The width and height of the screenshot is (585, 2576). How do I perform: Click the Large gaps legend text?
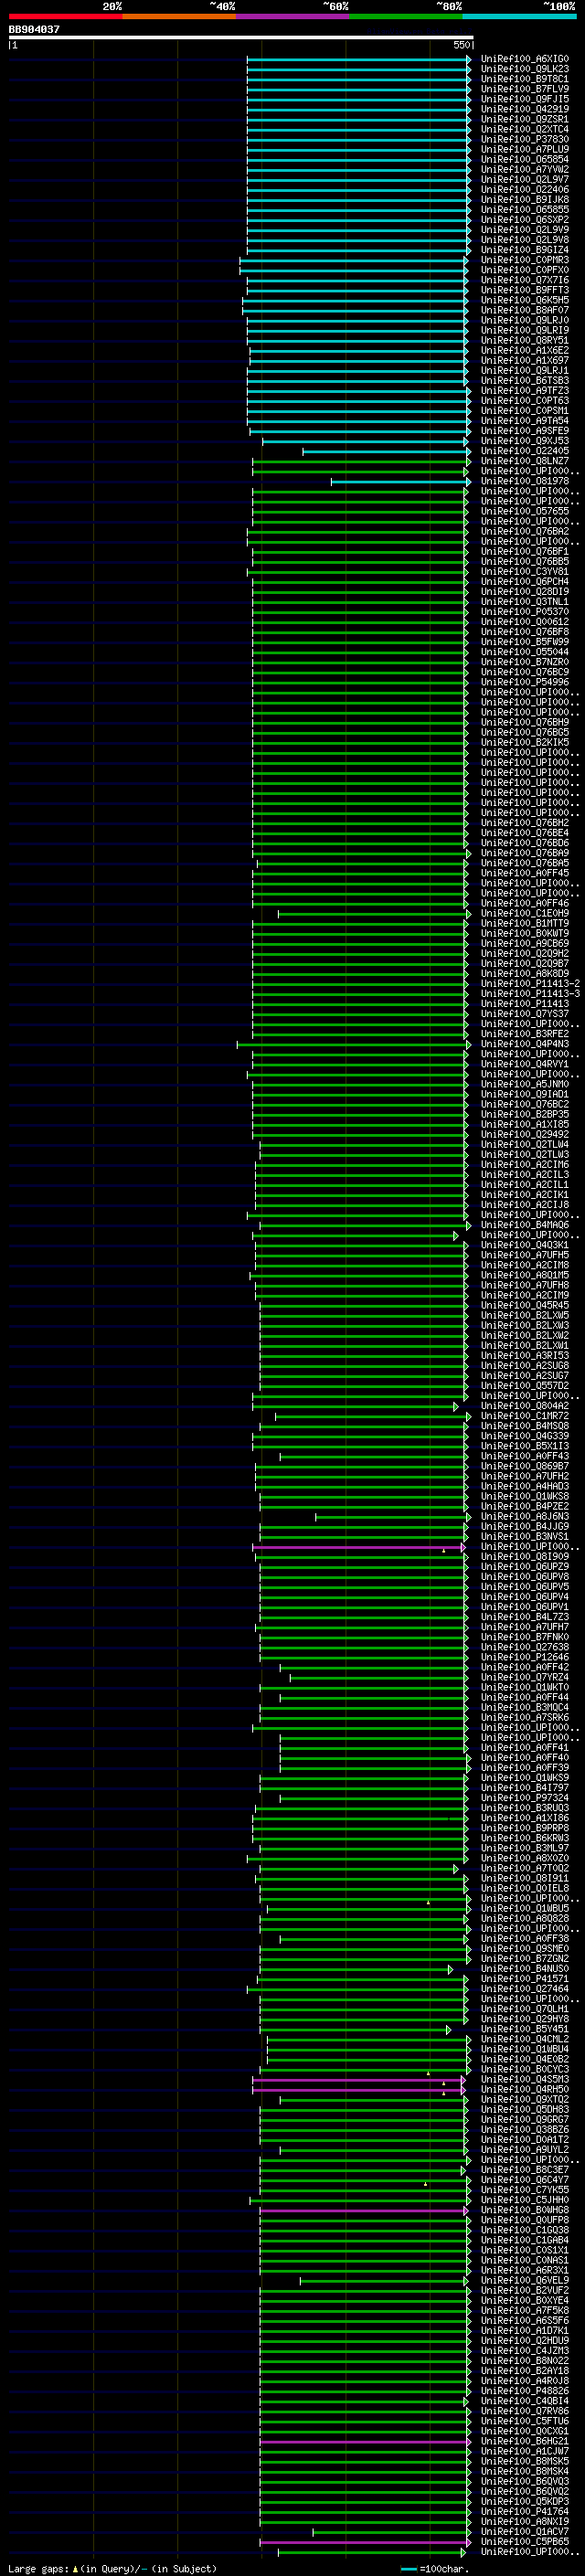[x=112, y=2569]
